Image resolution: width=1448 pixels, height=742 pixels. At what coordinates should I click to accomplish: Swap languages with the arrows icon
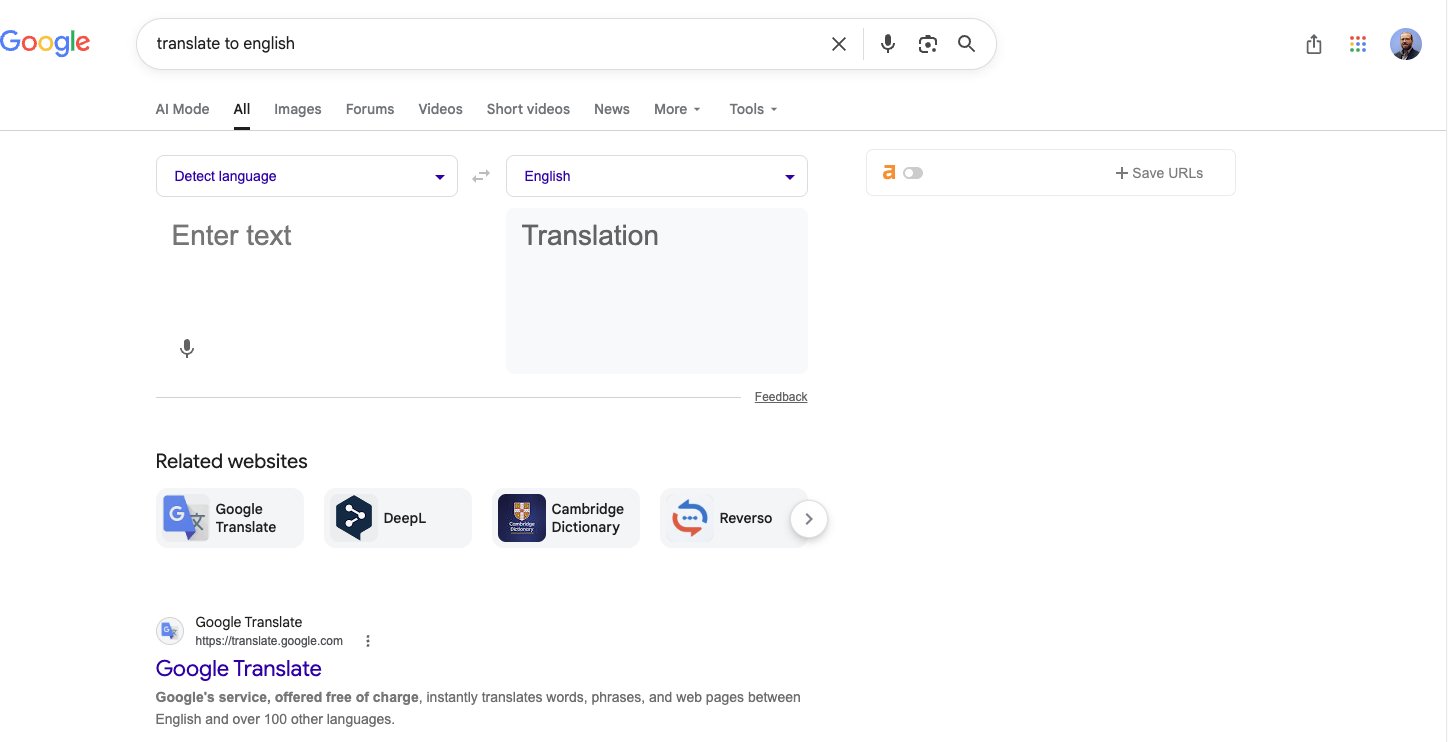point(481,176)
